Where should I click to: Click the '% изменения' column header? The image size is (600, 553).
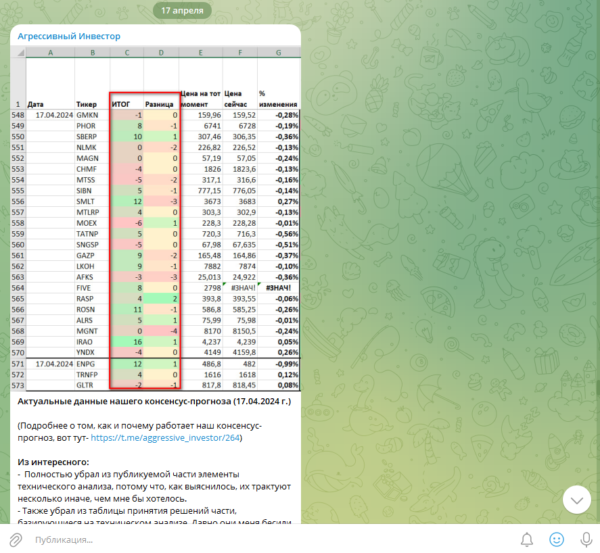pyautogui.click(x=278, y=99)
